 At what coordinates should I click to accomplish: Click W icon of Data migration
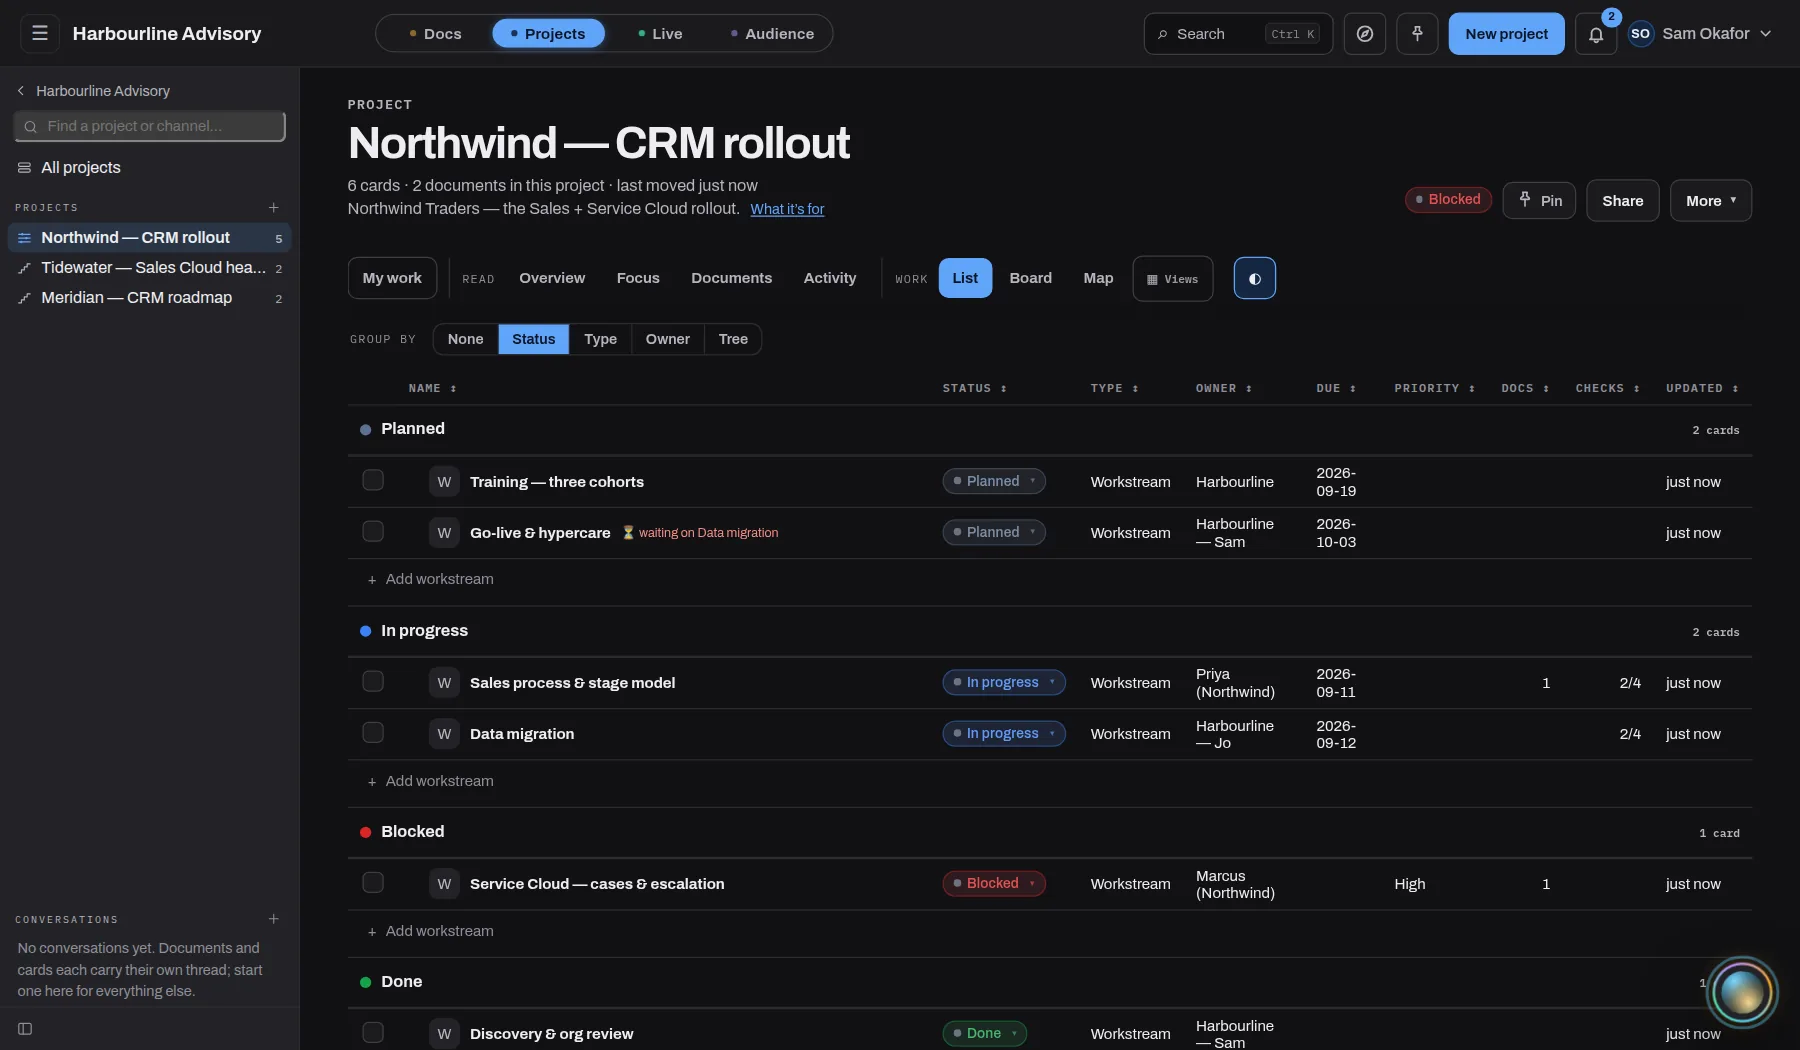444,734
